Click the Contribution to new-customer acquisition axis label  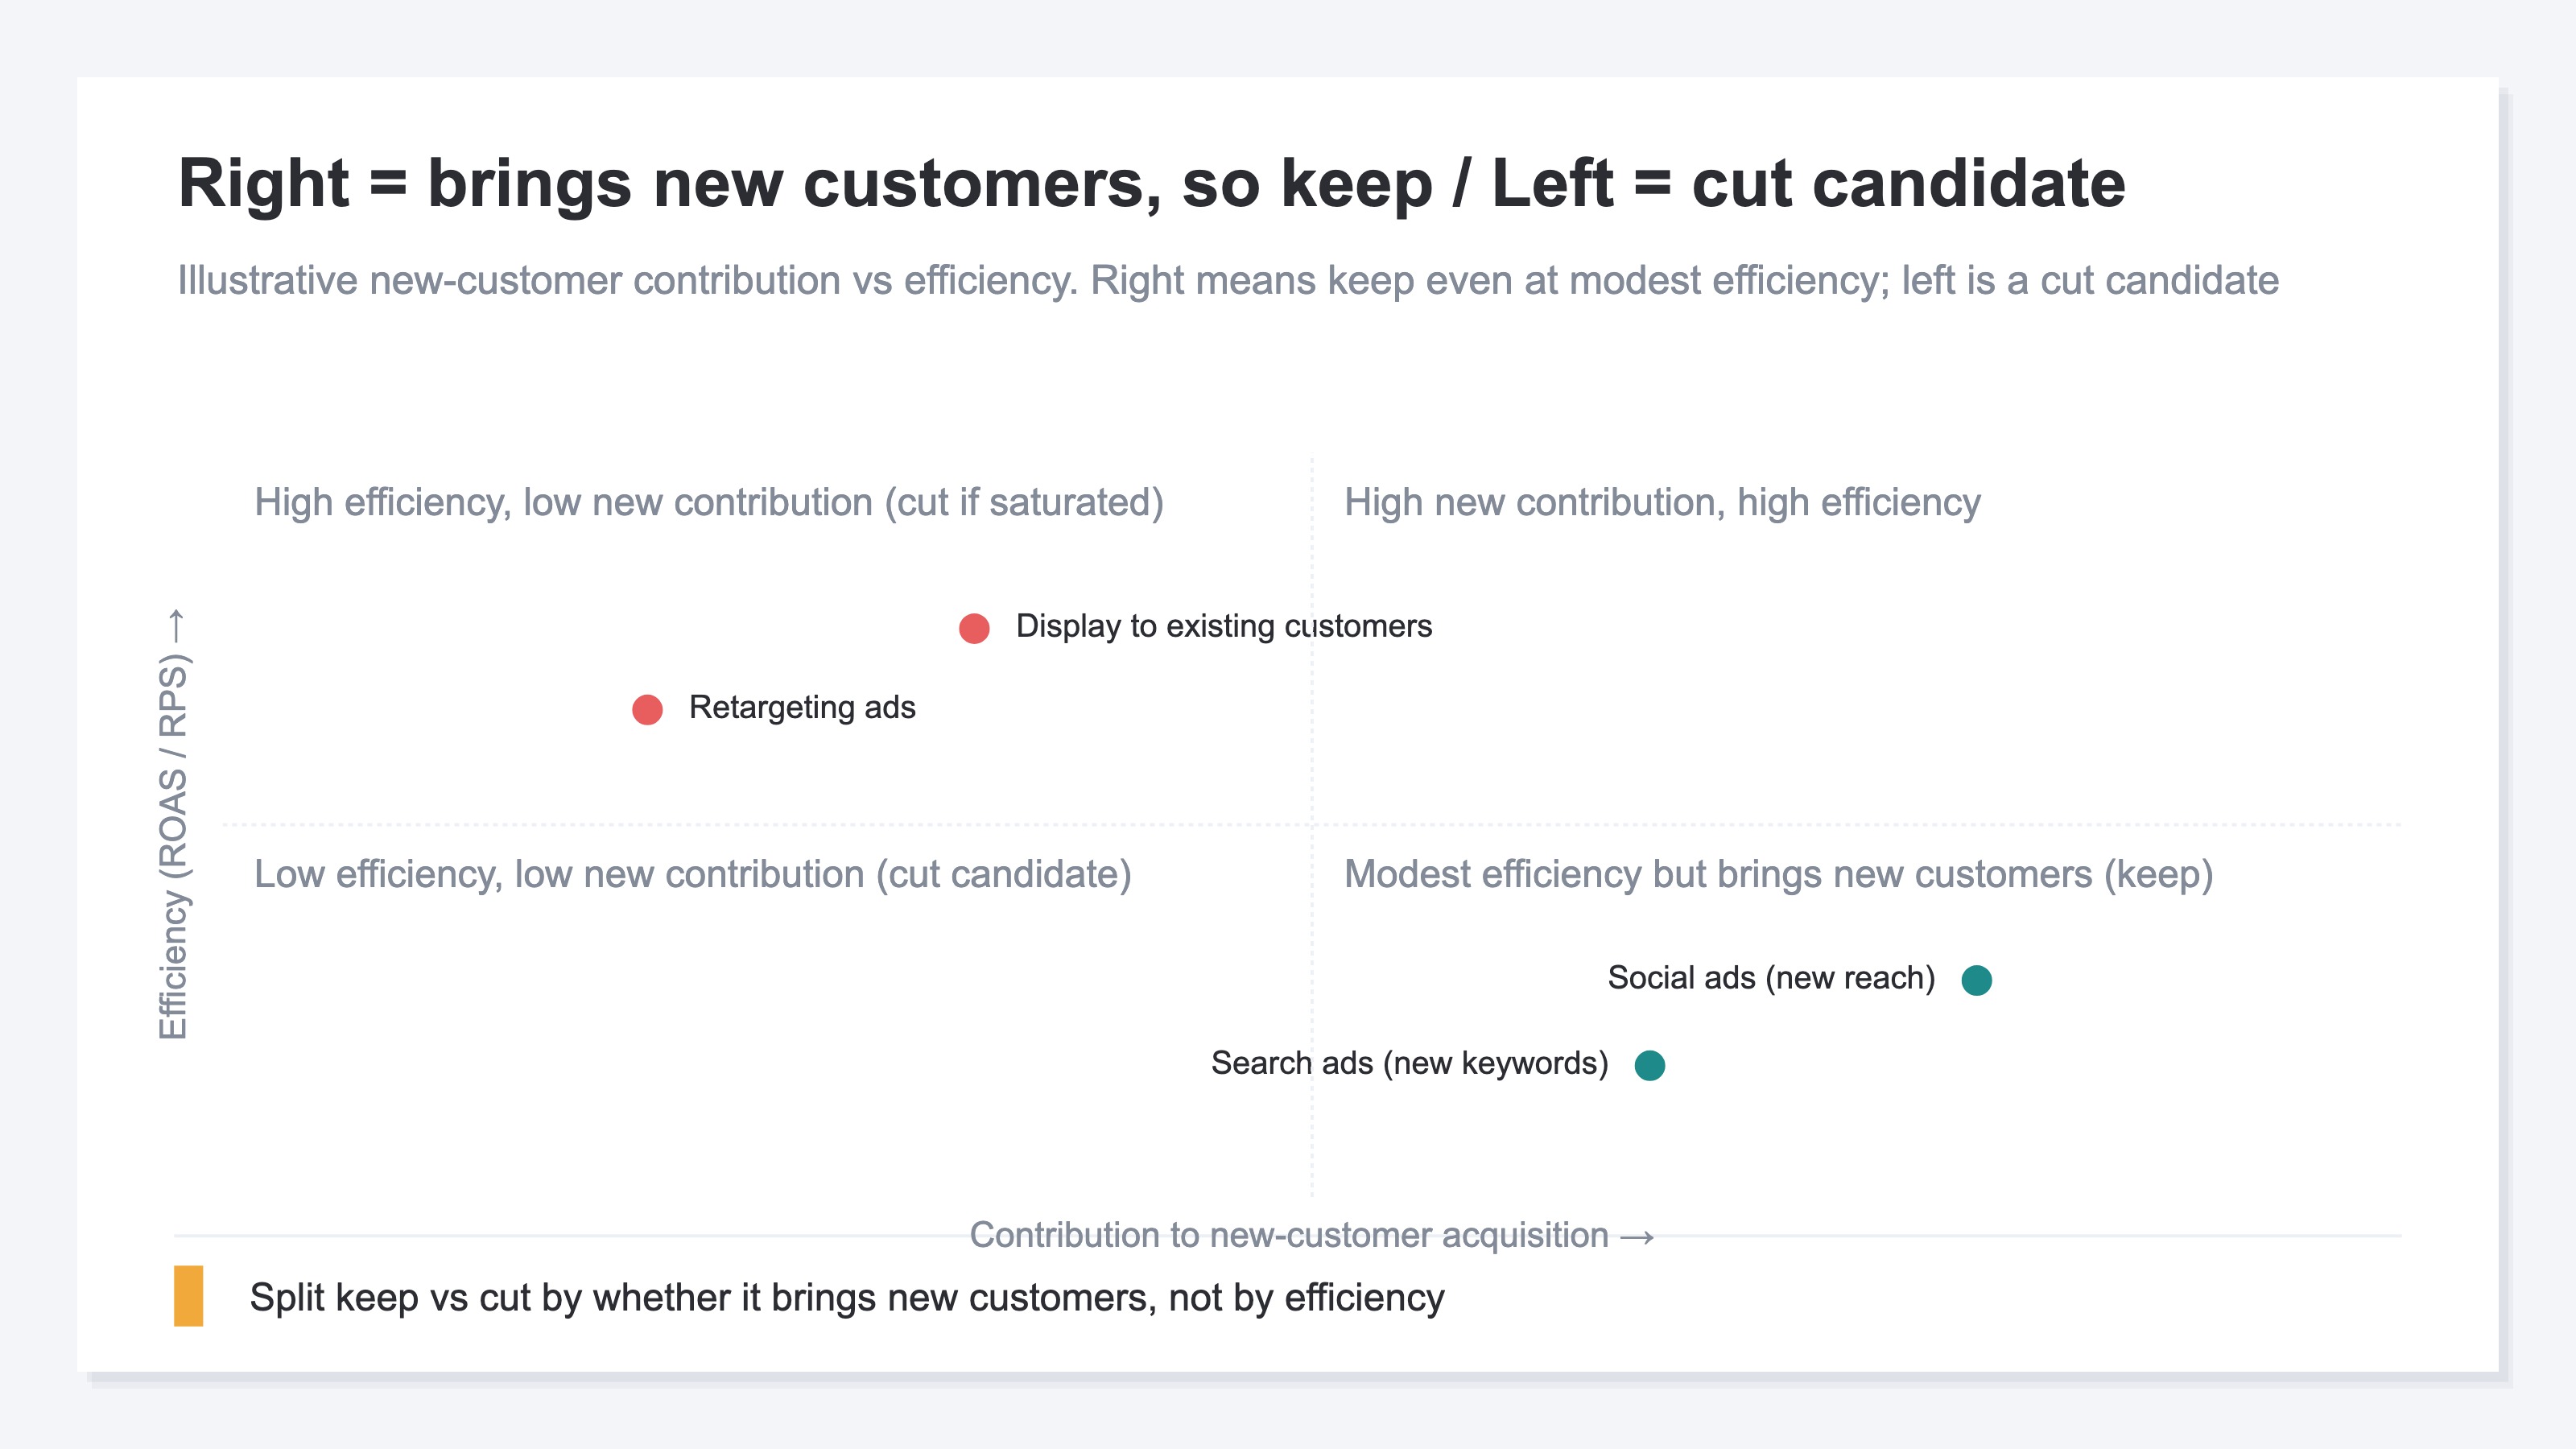click(x=1312, y=1235)
